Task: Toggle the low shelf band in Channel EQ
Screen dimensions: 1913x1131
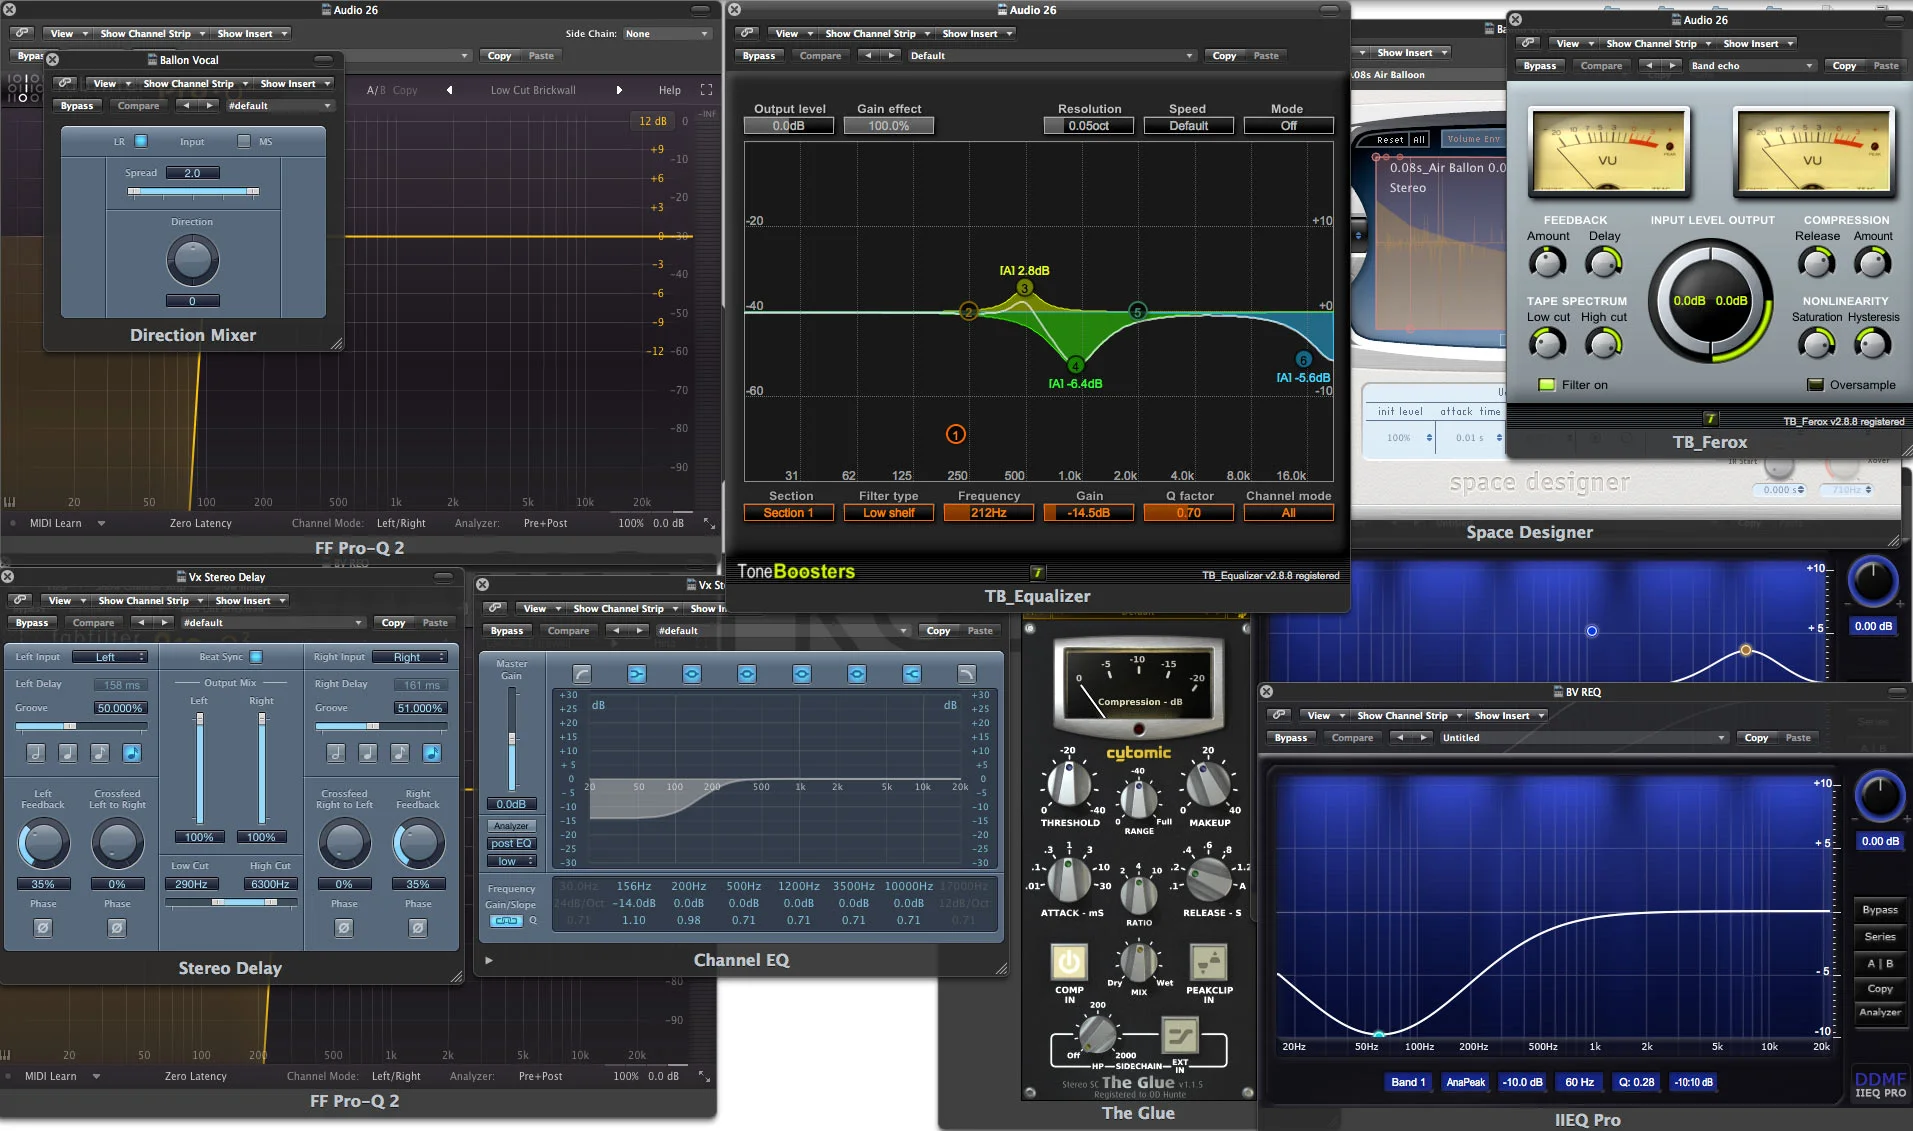Action: 637,674
